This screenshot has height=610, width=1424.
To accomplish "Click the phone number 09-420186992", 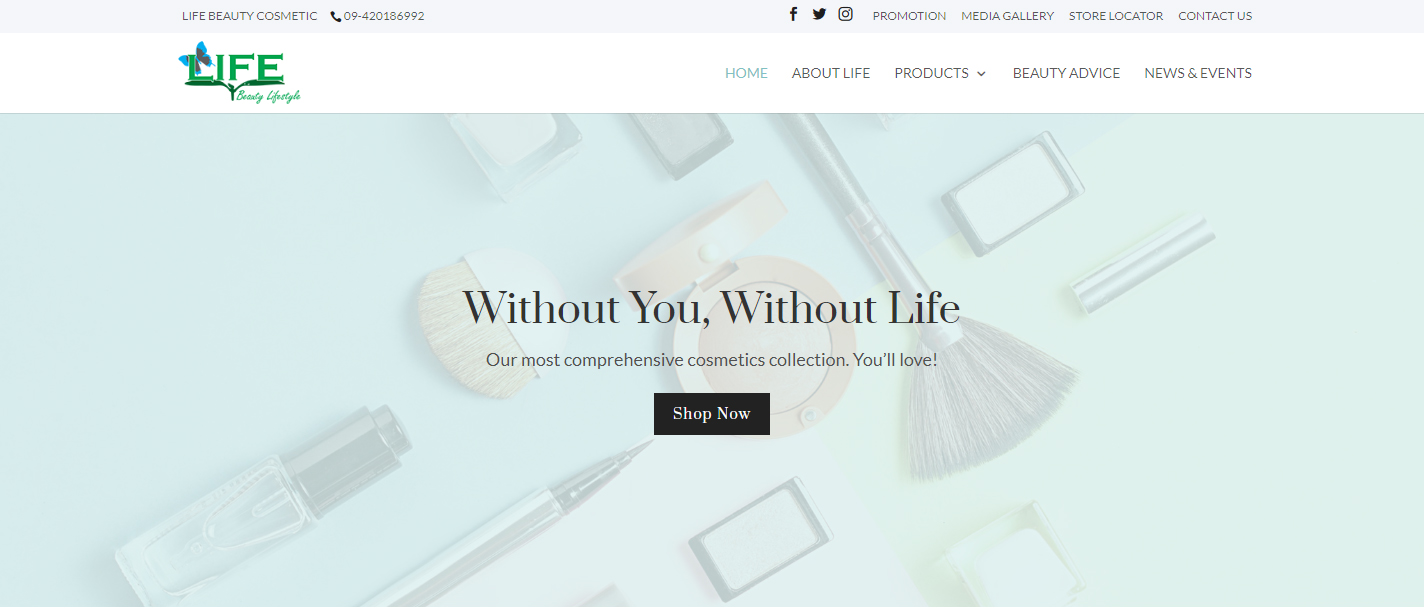I will coord(384,16).
